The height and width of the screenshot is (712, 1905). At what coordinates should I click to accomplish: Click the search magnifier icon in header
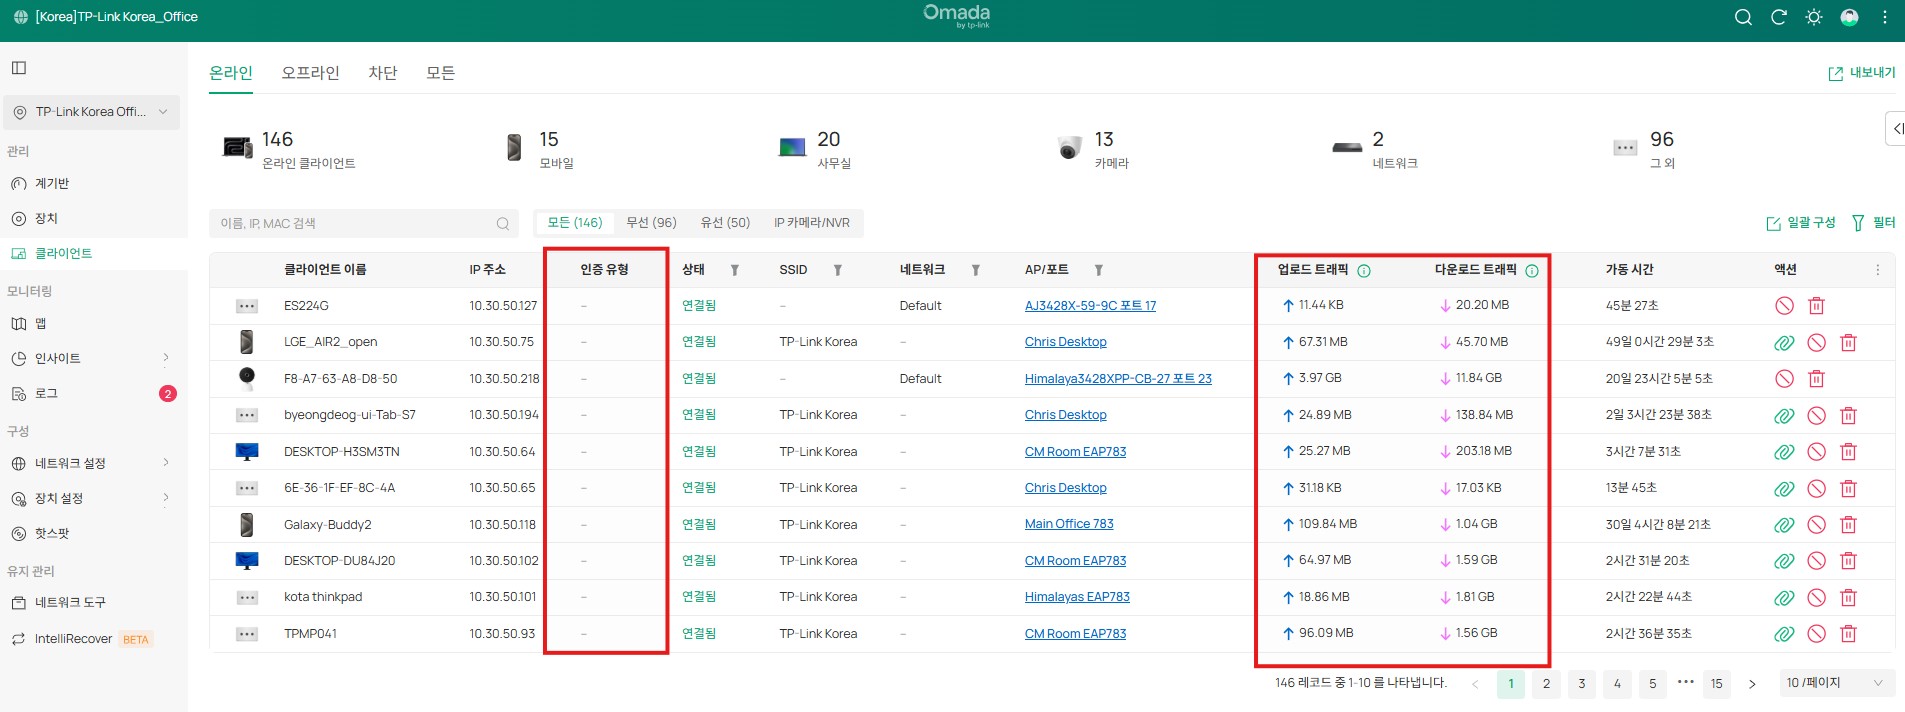click(x=1743, y=17)
